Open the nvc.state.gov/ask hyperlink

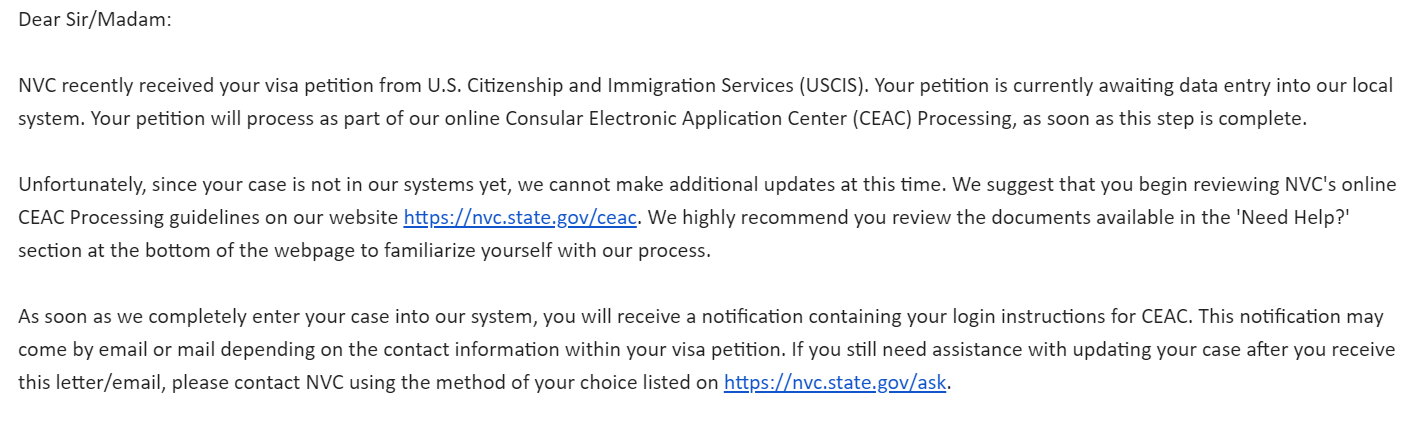click(835, 383)
